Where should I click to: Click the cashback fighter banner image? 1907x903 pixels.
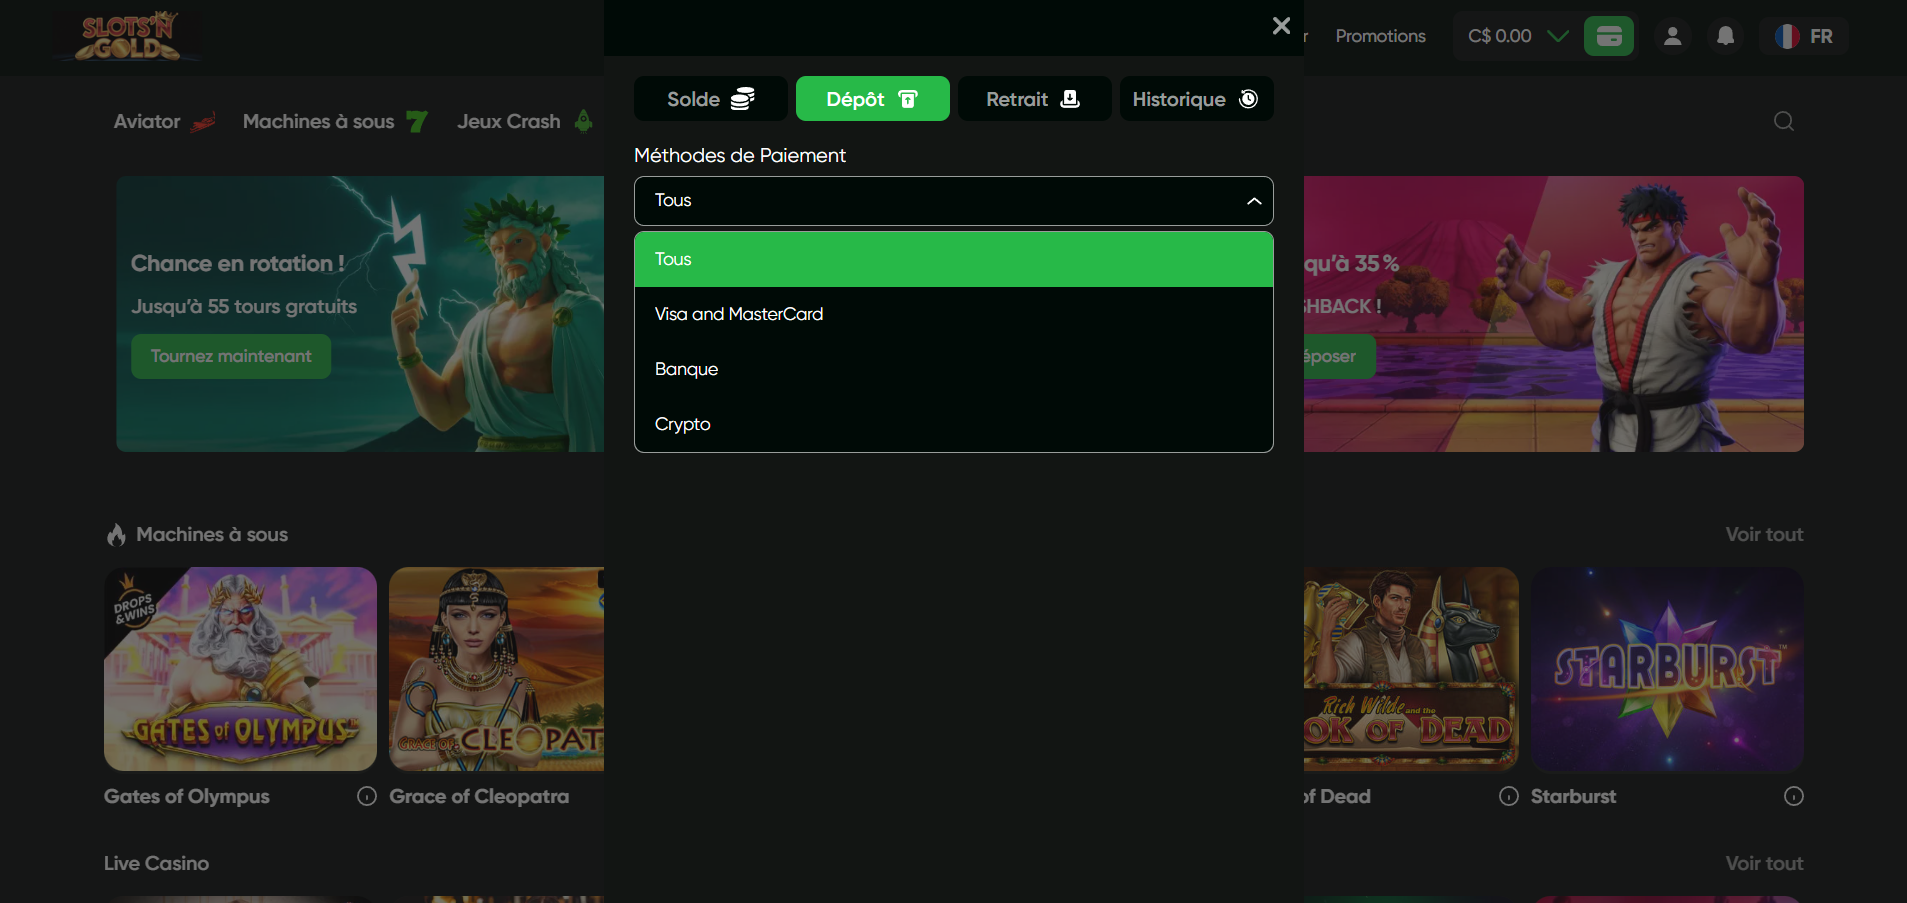pyautogui.click(x=1553, y=314)
